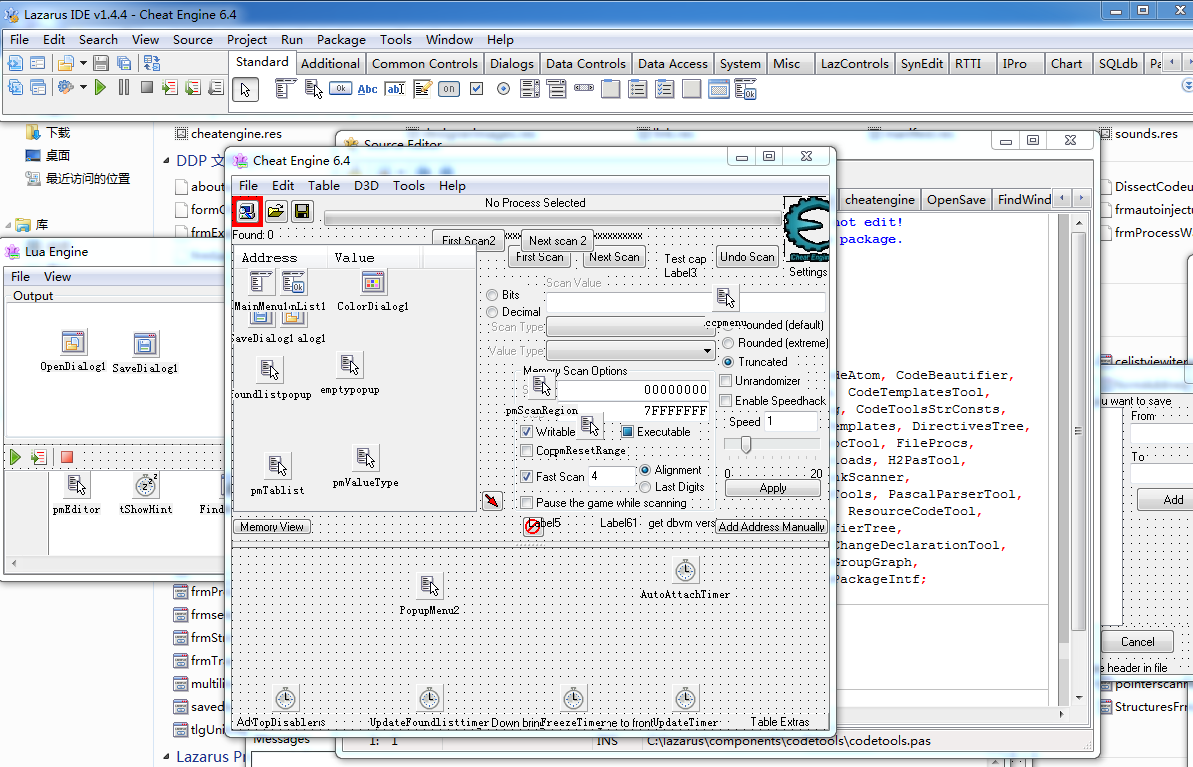
Task: Select the FreezeTimer component icon
Action: (574, 699)
